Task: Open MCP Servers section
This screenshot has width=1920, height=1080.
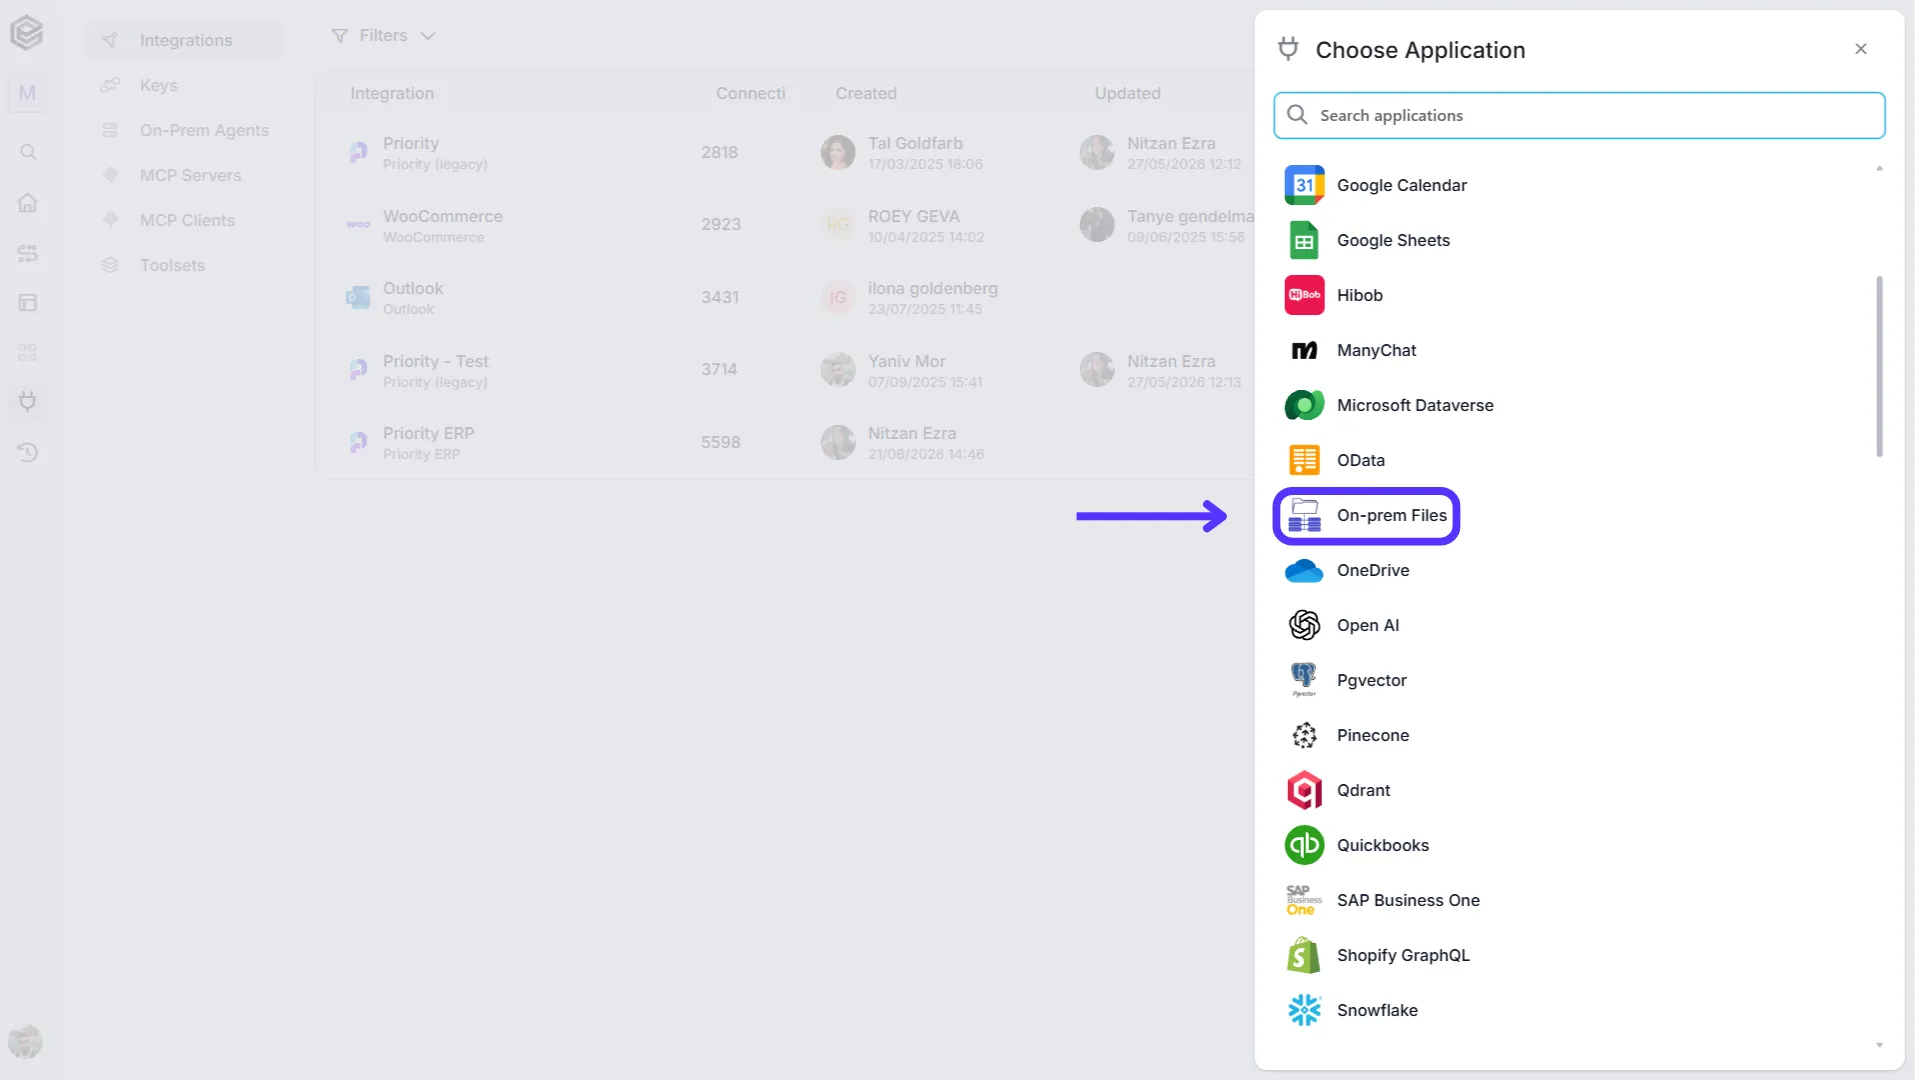Action: click(x=185, y=175)
